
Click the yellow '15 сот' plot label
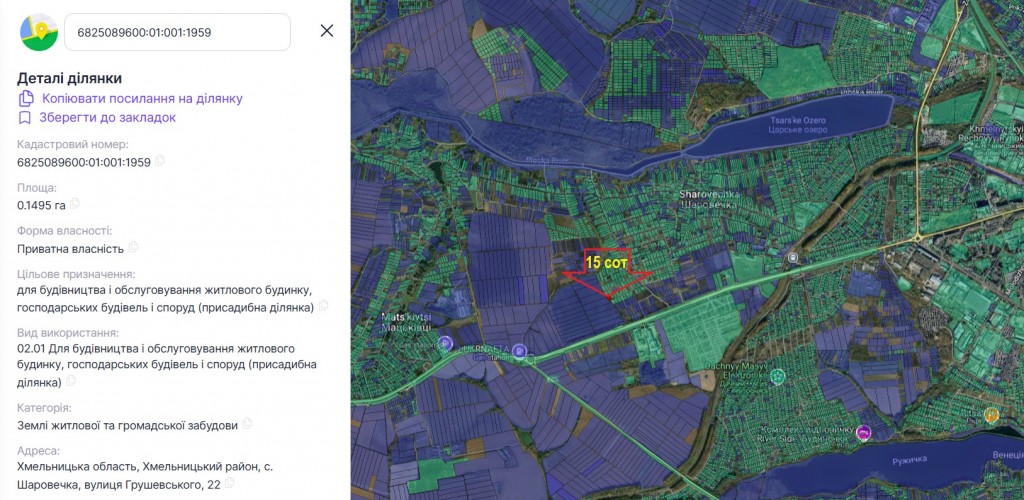pos(606,263)
